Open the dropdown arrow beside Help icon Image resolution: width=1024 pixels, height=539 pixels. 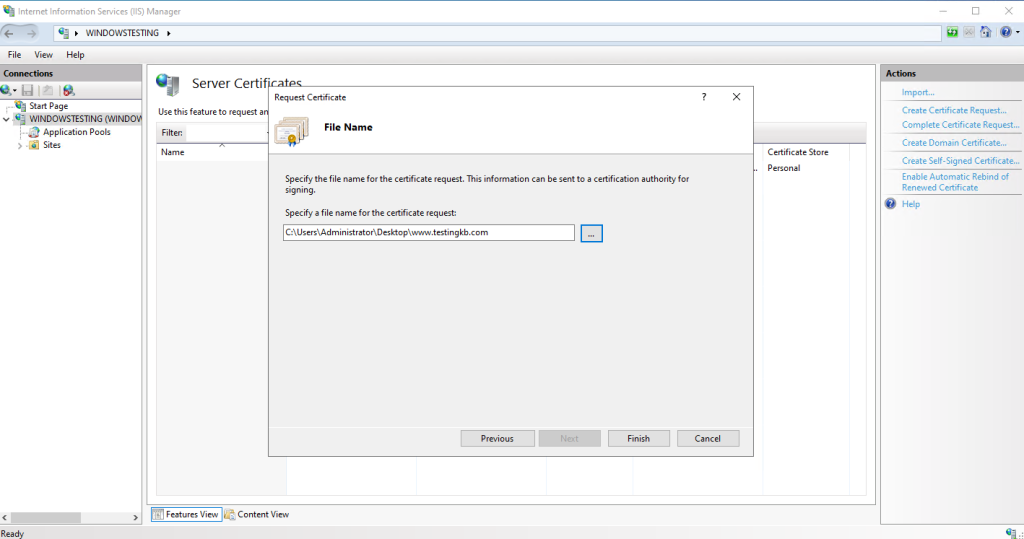pyautogui.click(x=1016, y=33)
